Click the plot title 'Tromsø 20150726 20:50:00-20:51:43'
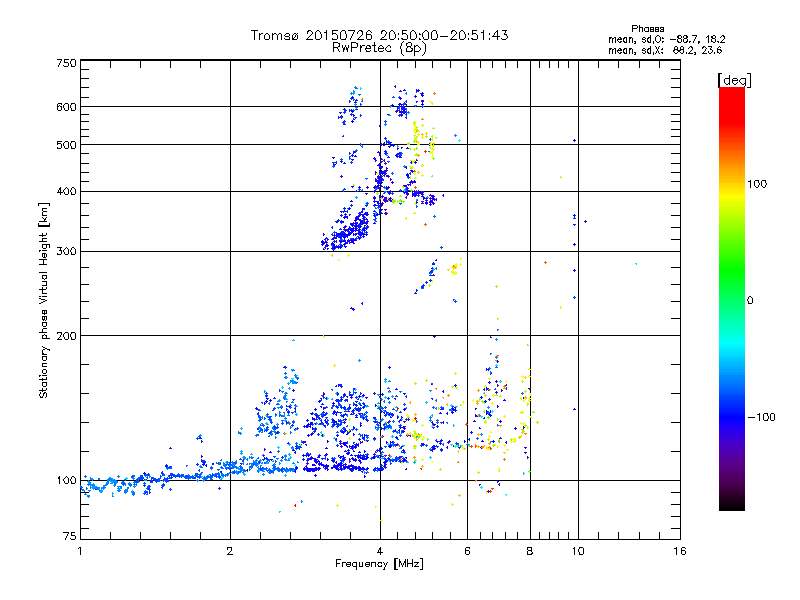This screenshot has width=800, height=600. pos(379,35)
